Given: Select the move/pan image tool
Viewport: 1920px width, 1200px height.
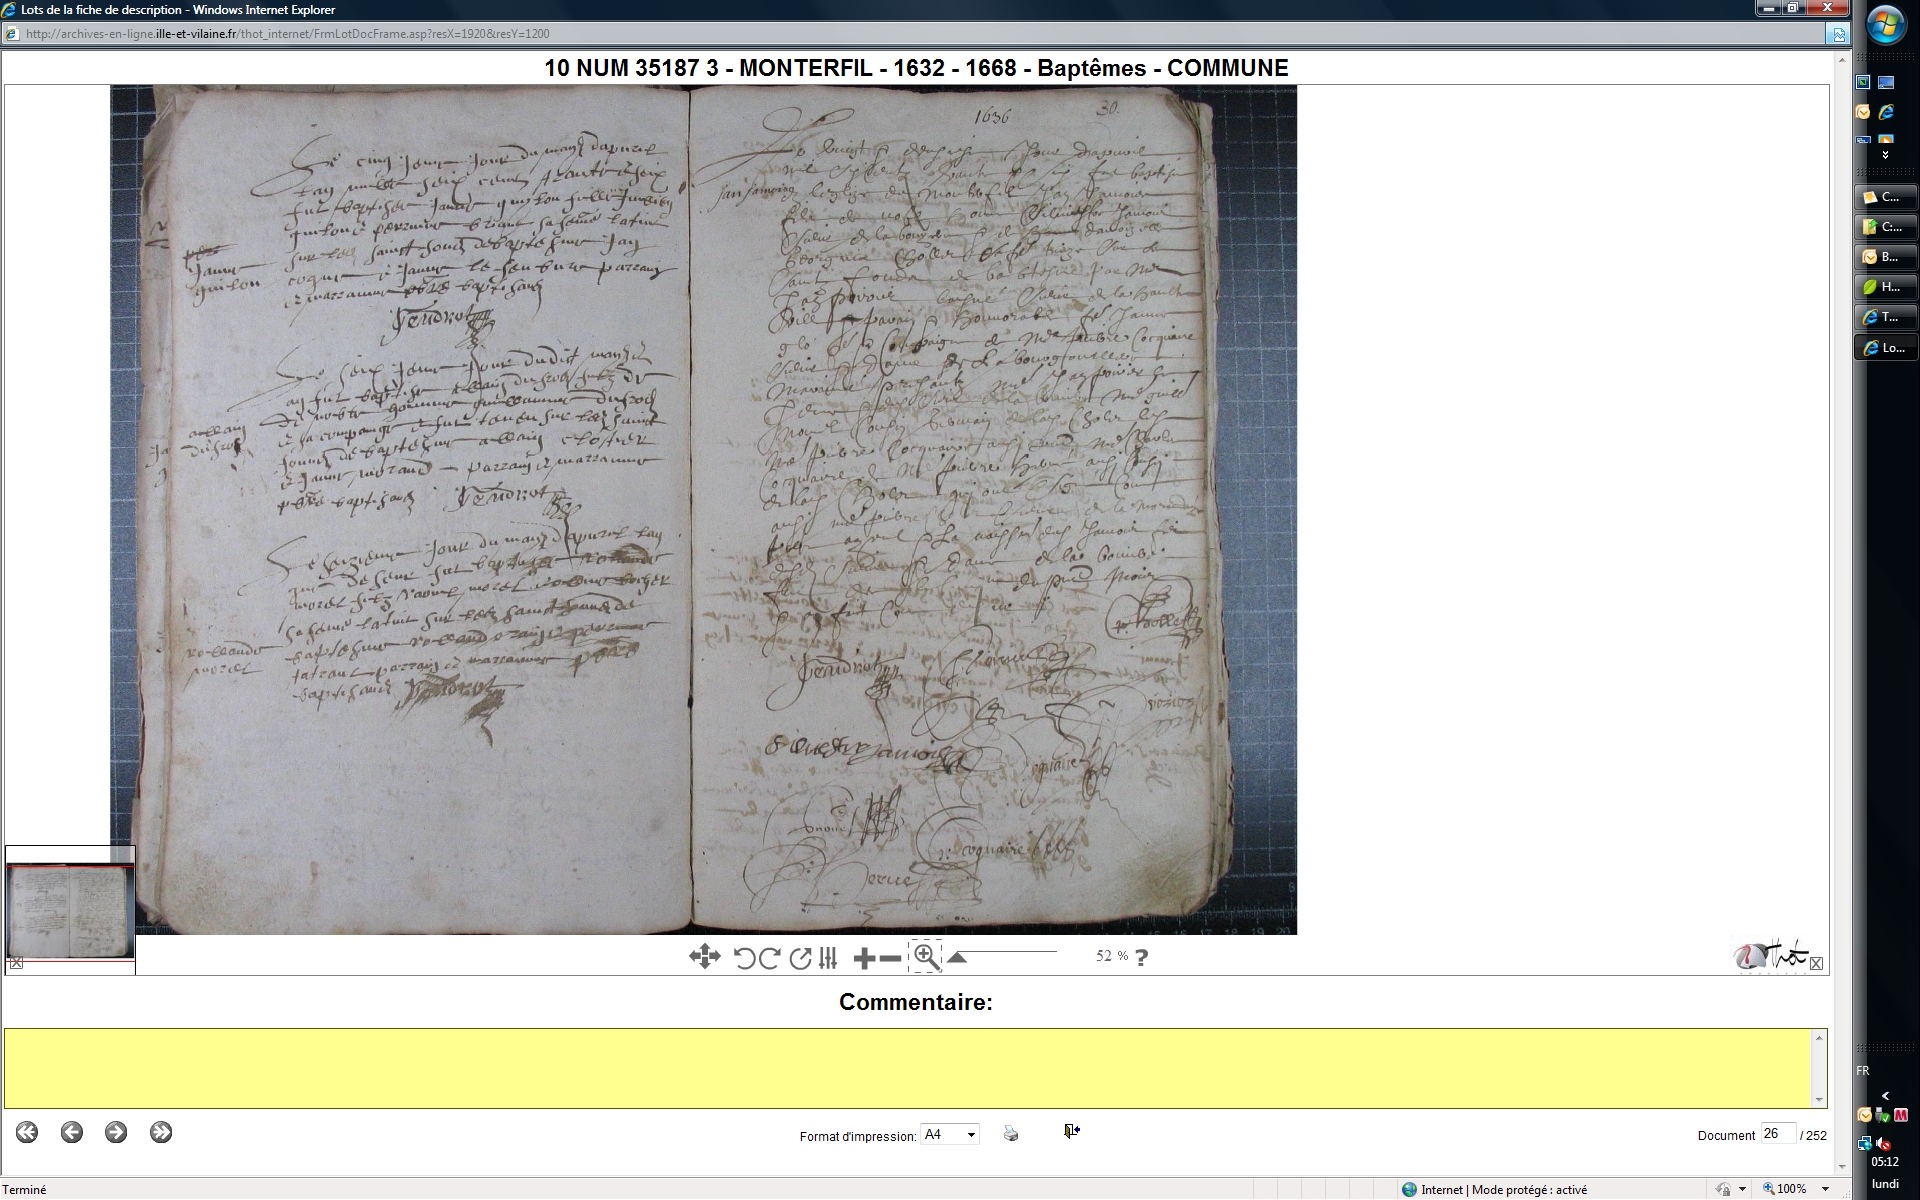Looking at the screenshot, I should [x=704, y=957].
